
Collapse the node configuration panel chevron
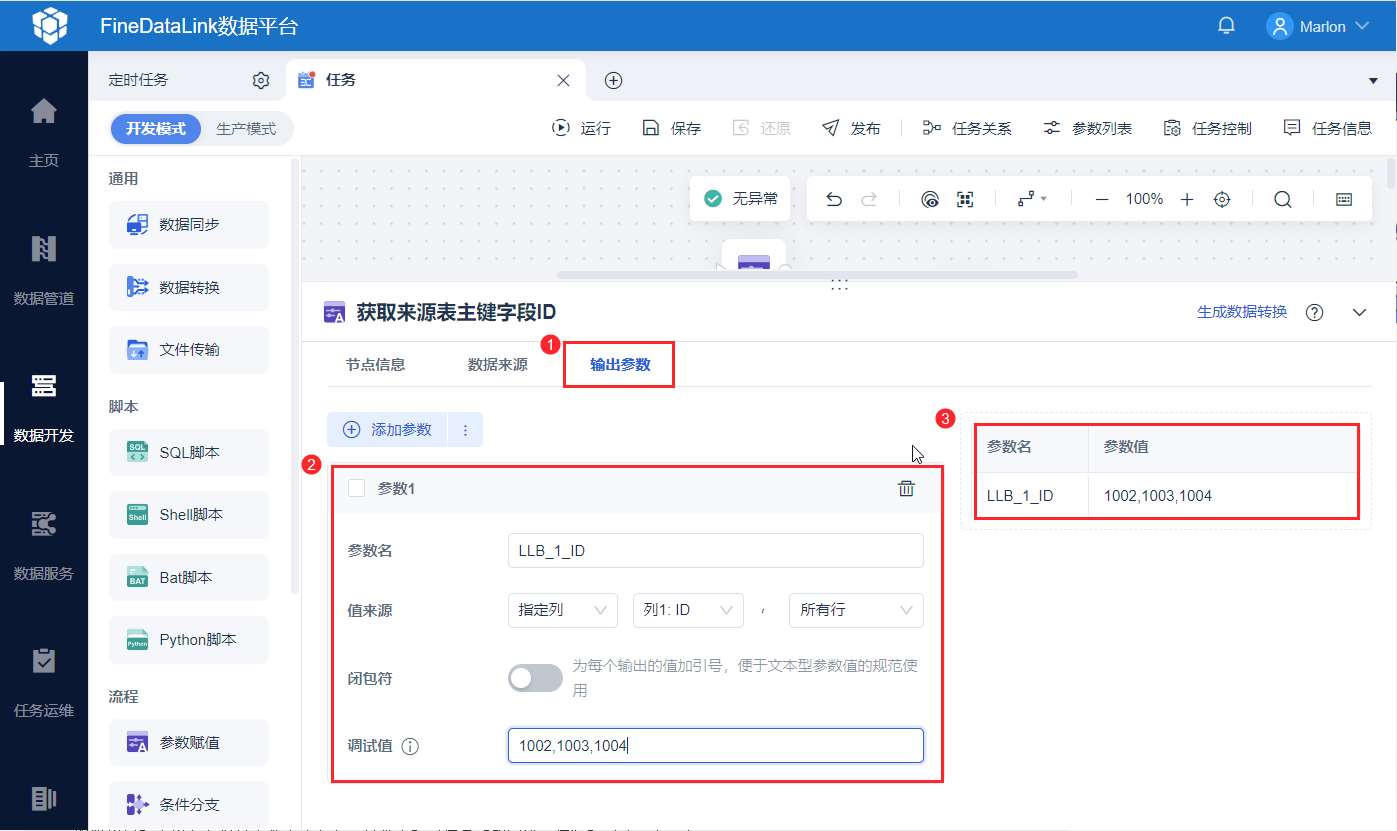[1359, 312]
